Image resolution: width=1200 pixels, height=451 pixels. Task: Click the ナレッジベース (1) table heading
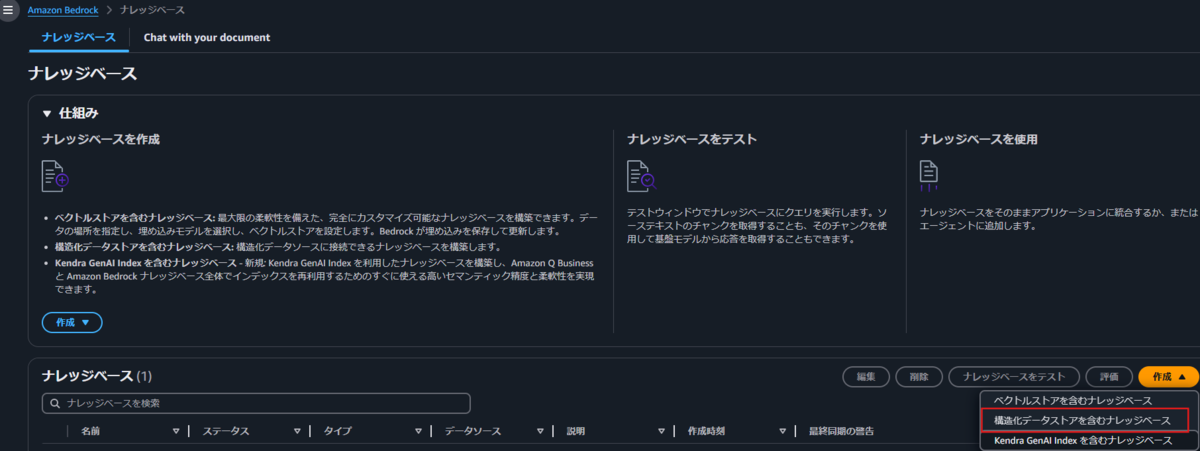[x=97, y=376]
